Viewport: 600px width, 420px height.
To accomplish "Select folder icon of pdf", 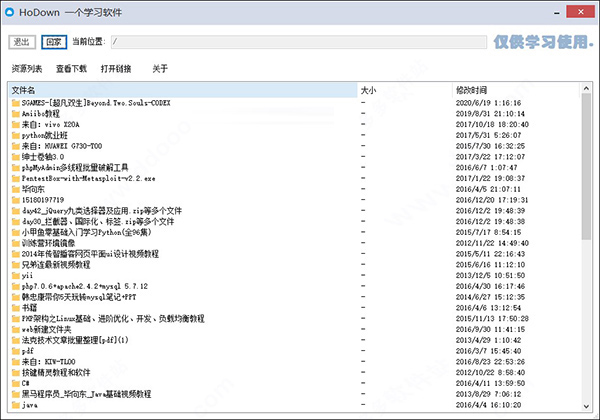I will [16, 351].
